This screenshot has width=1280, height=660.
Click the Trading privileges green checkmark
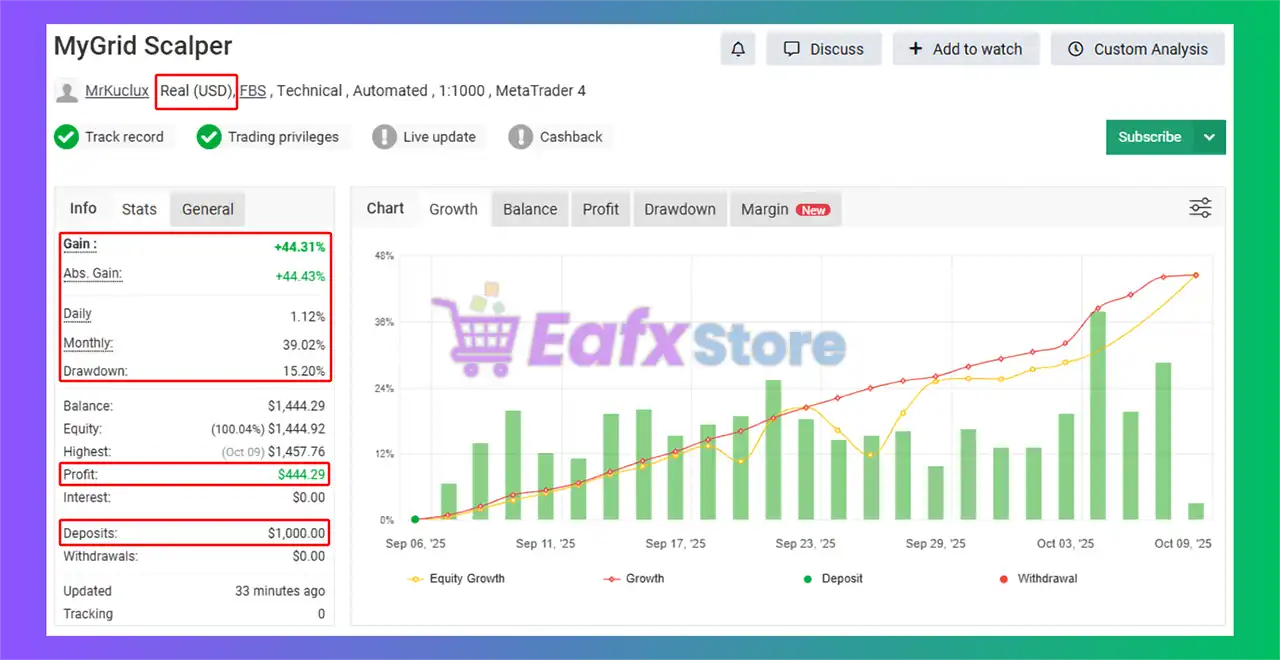[209, 137]
